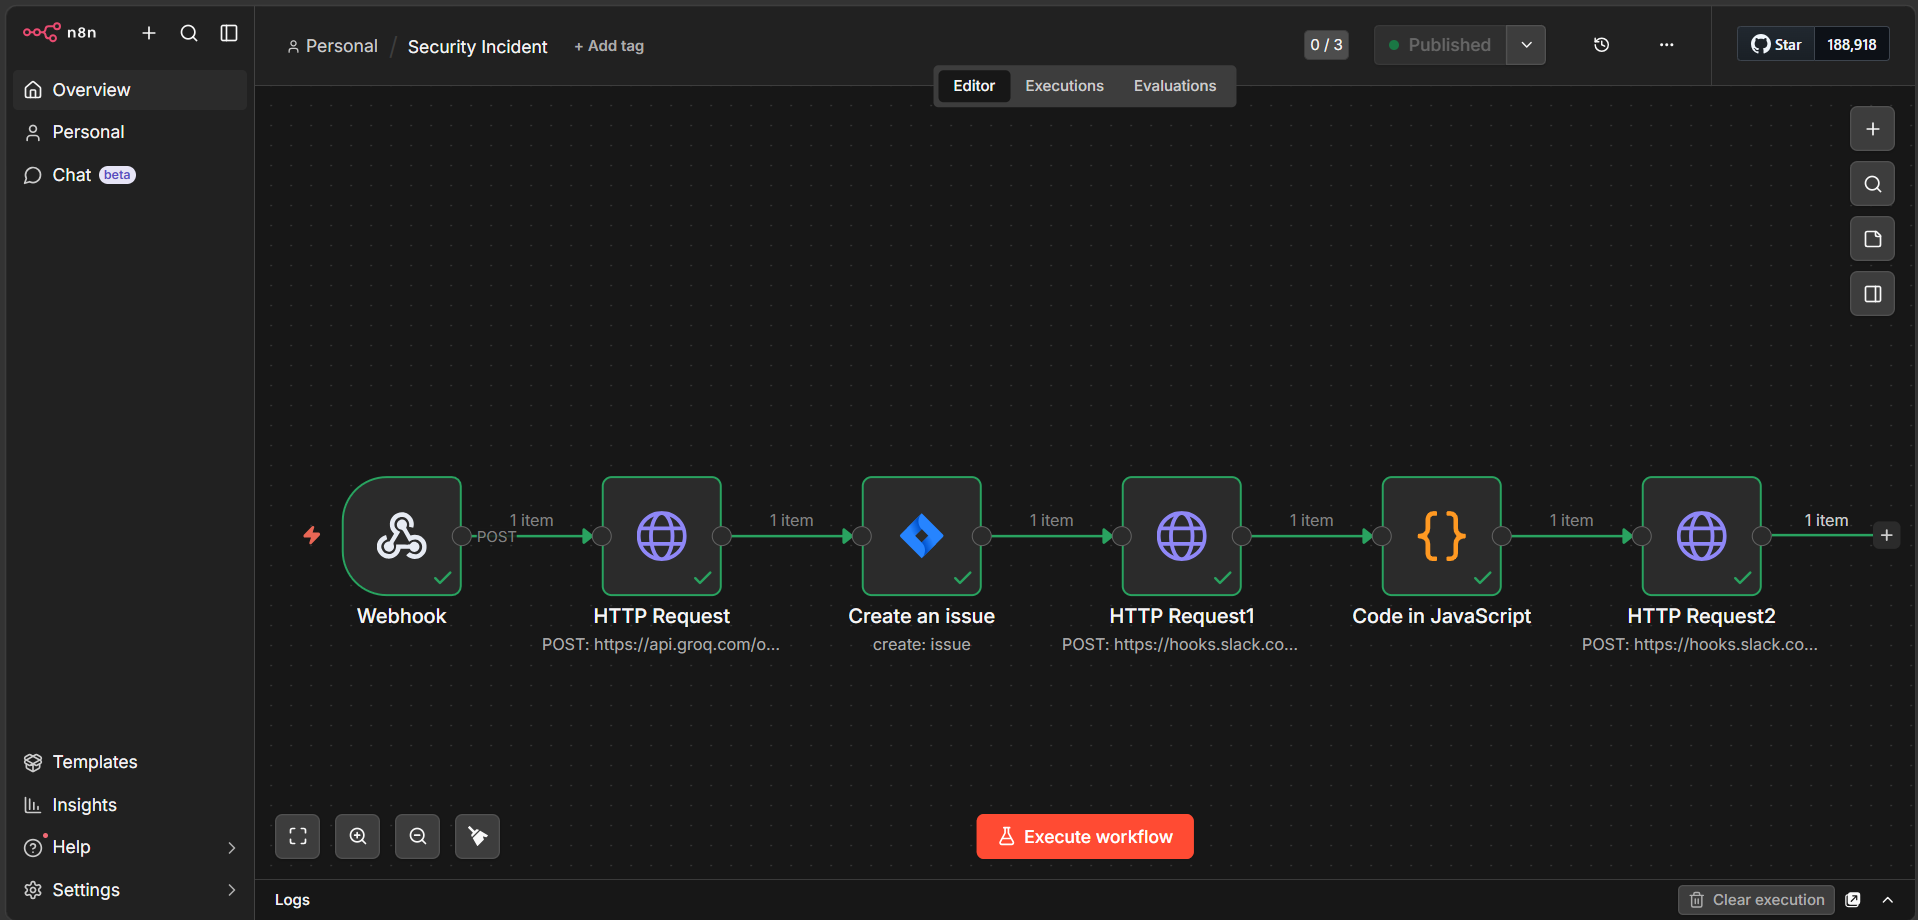Viewport: 1918px width, 920px height.
Task: Click the tidy up workflow icon
Action: 478,836
